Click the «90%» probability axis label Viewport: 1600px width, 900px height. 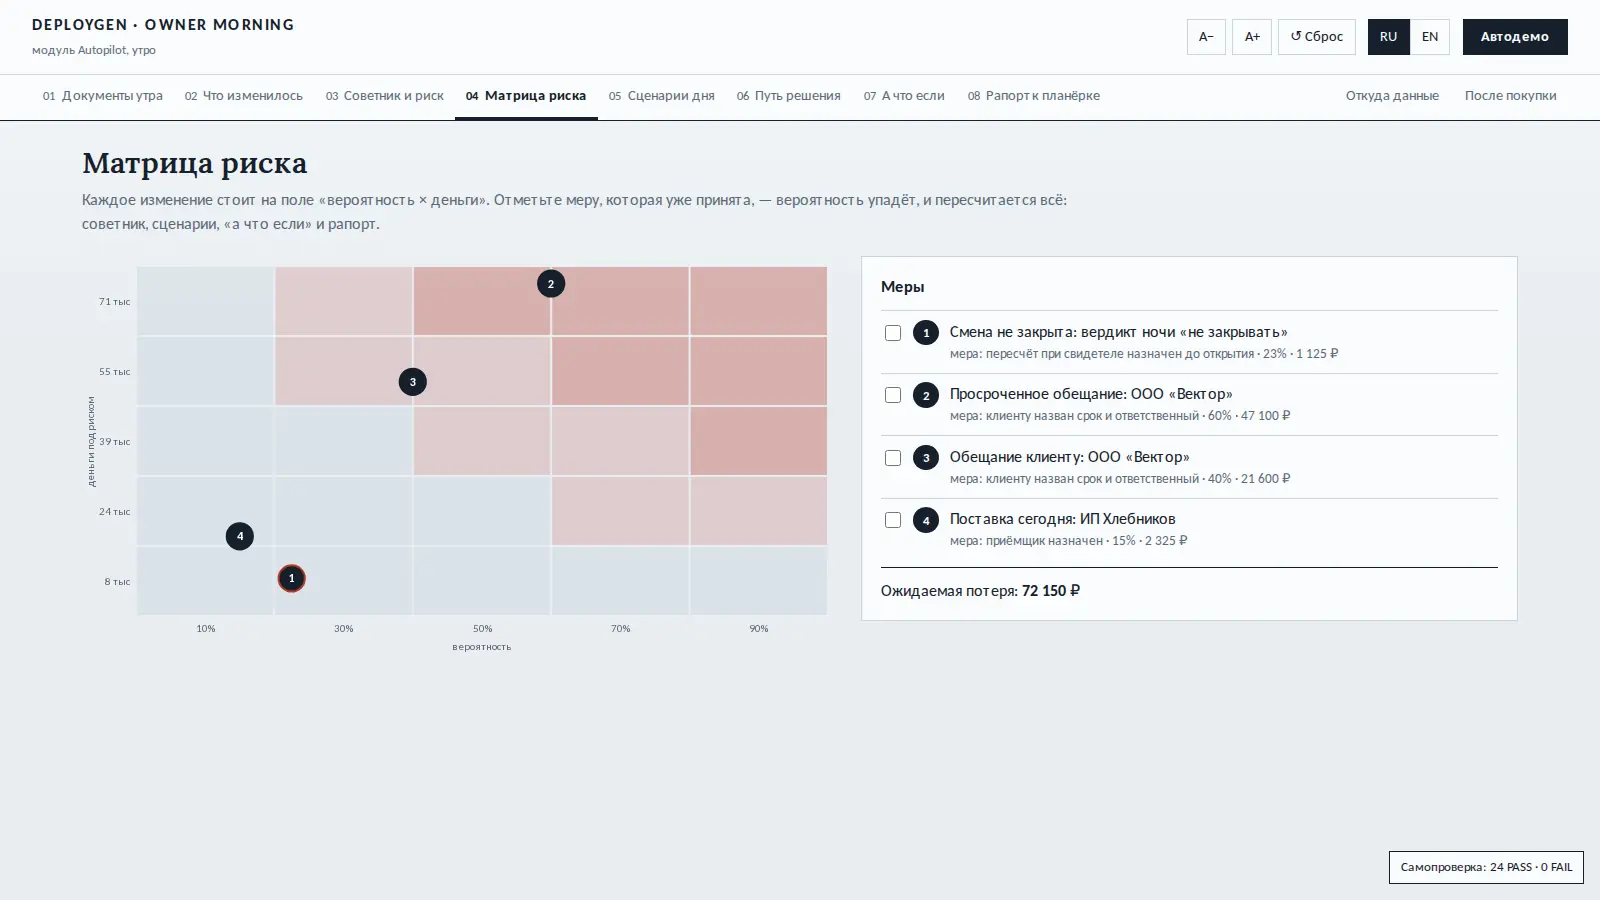(759, 629)
